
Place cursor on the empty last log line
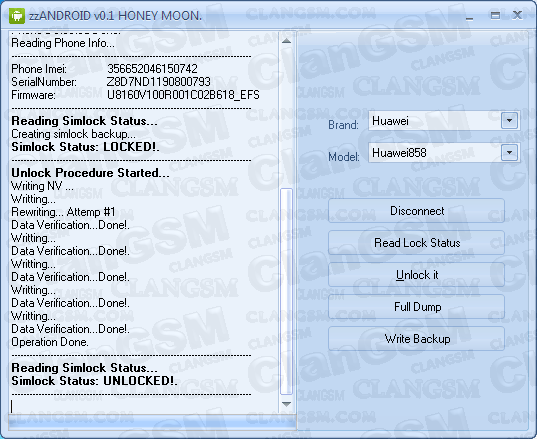144,406
